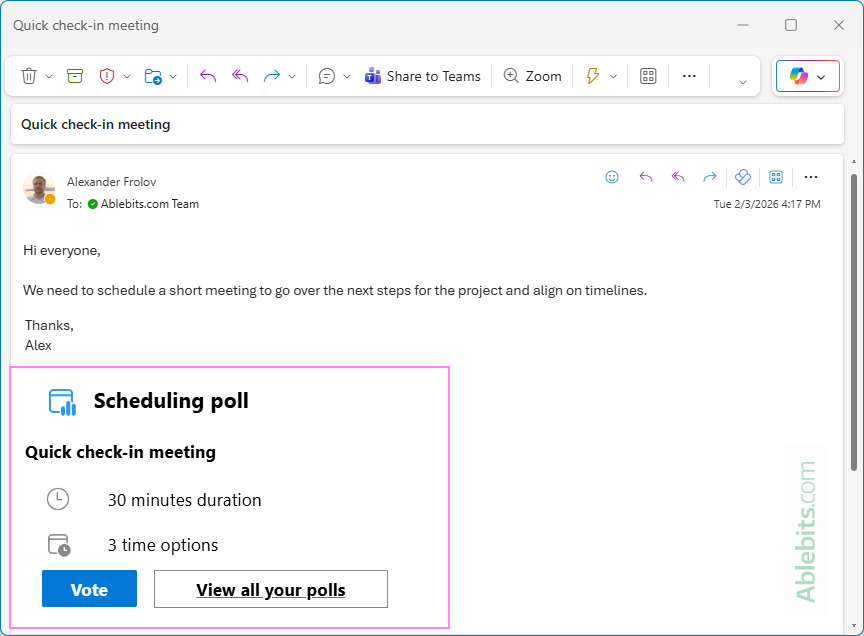Forward this email
This screenshot has width=864, height=636.
click(271, 75)
